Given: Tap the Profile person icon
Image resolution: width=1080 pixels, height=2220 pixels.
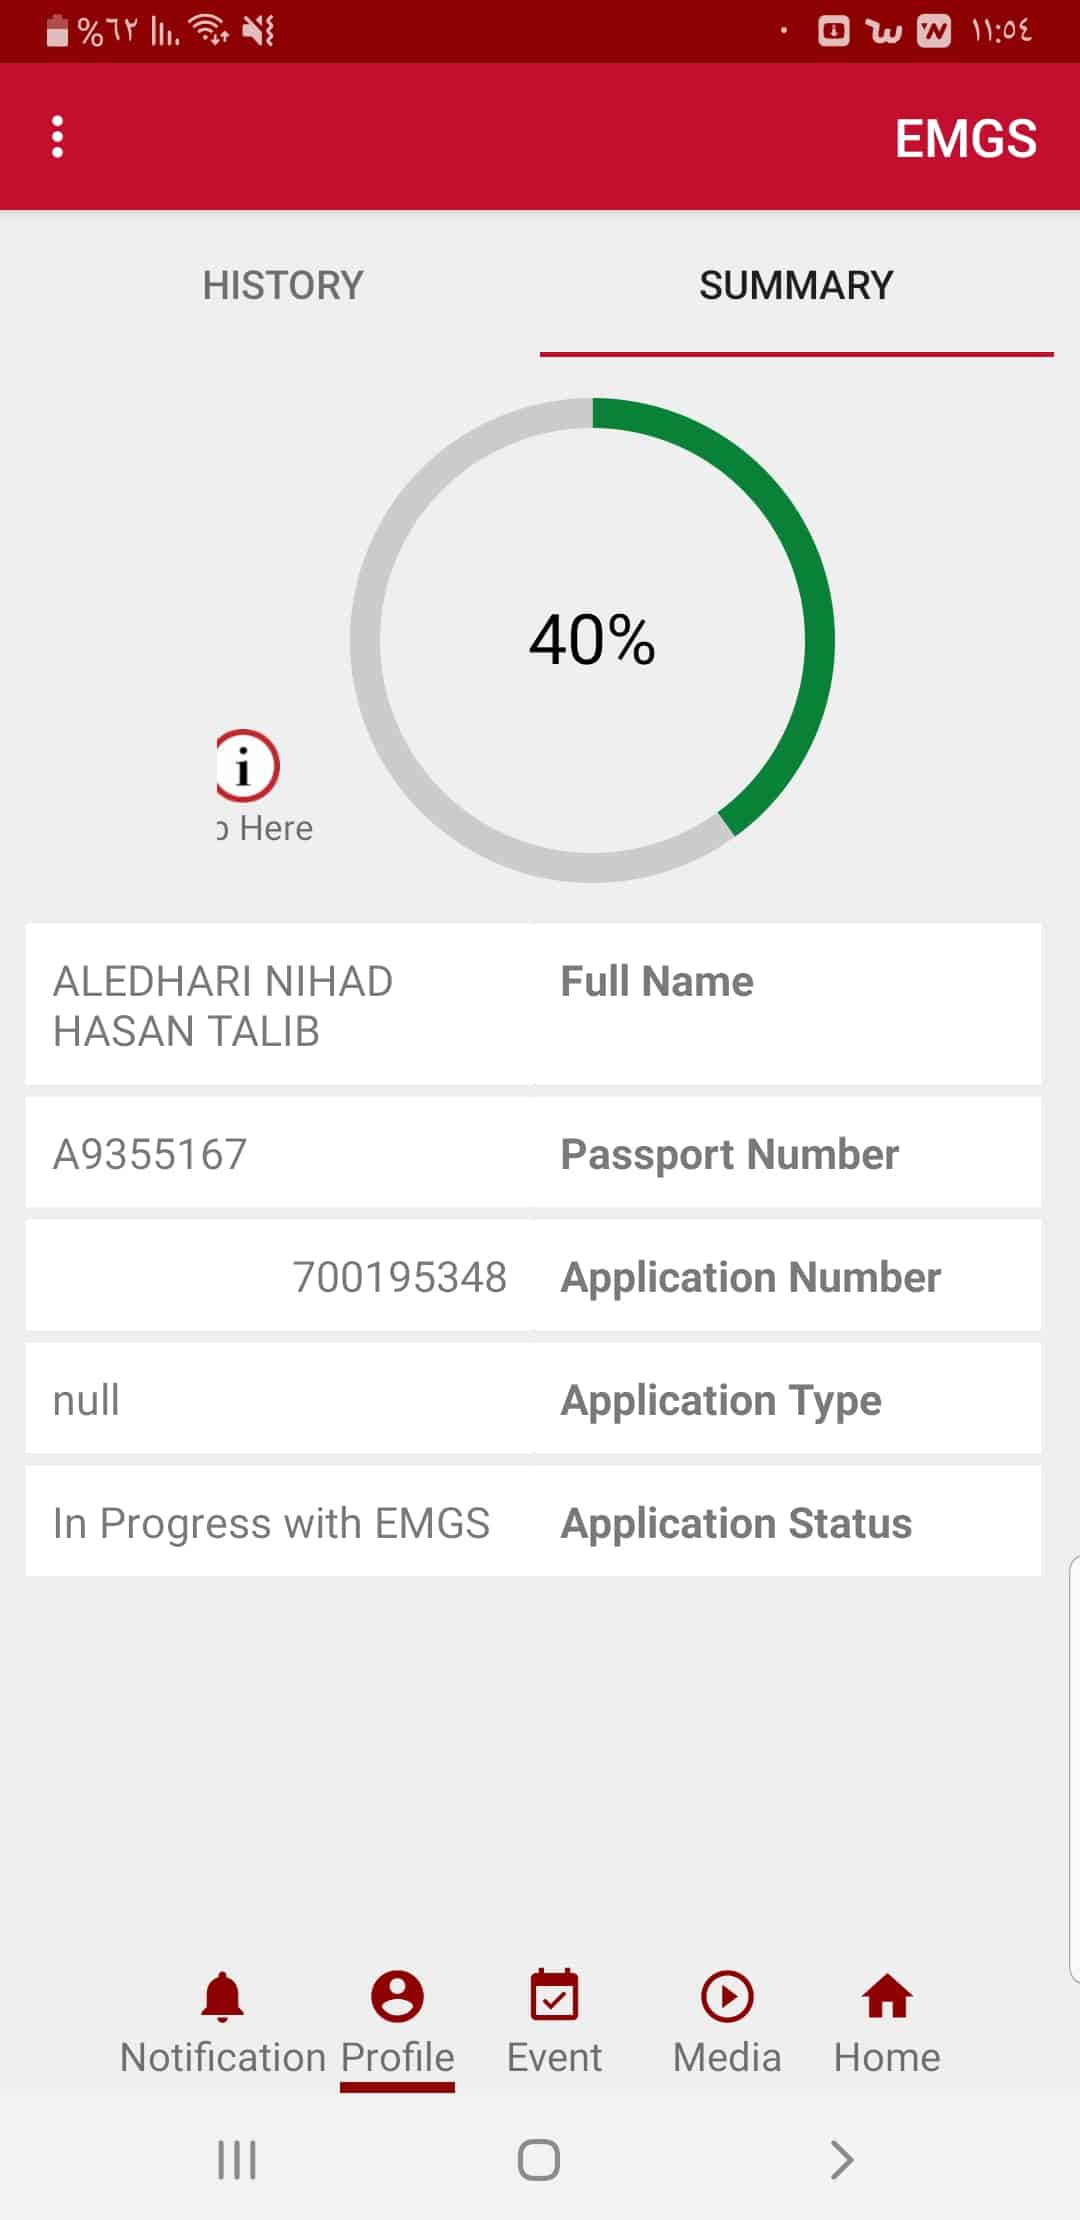Looking at the screenshot, I should [x=397, y=1996].
